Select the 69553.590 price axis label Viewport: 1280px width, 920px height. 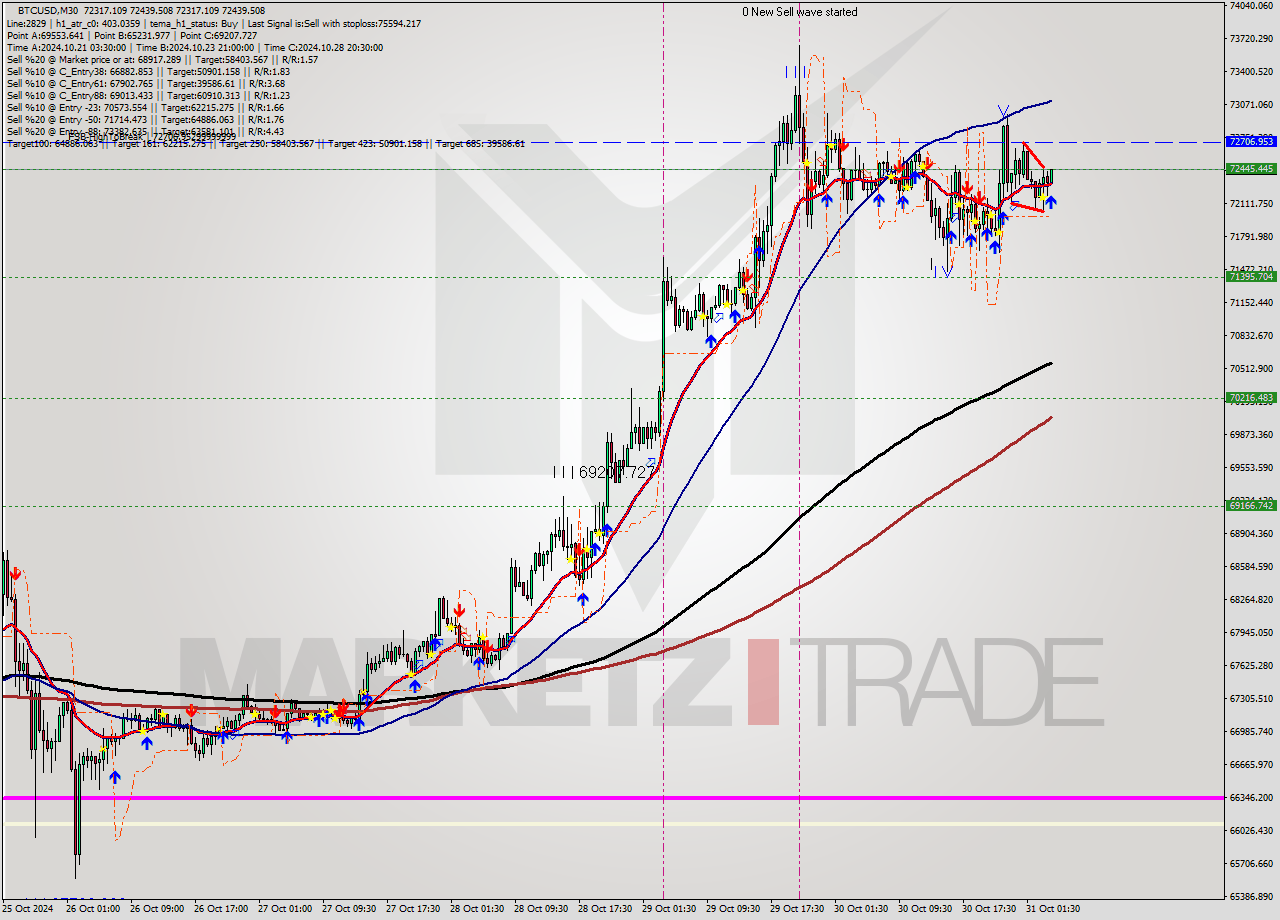pyautogui.click(x=1251, y=467)
